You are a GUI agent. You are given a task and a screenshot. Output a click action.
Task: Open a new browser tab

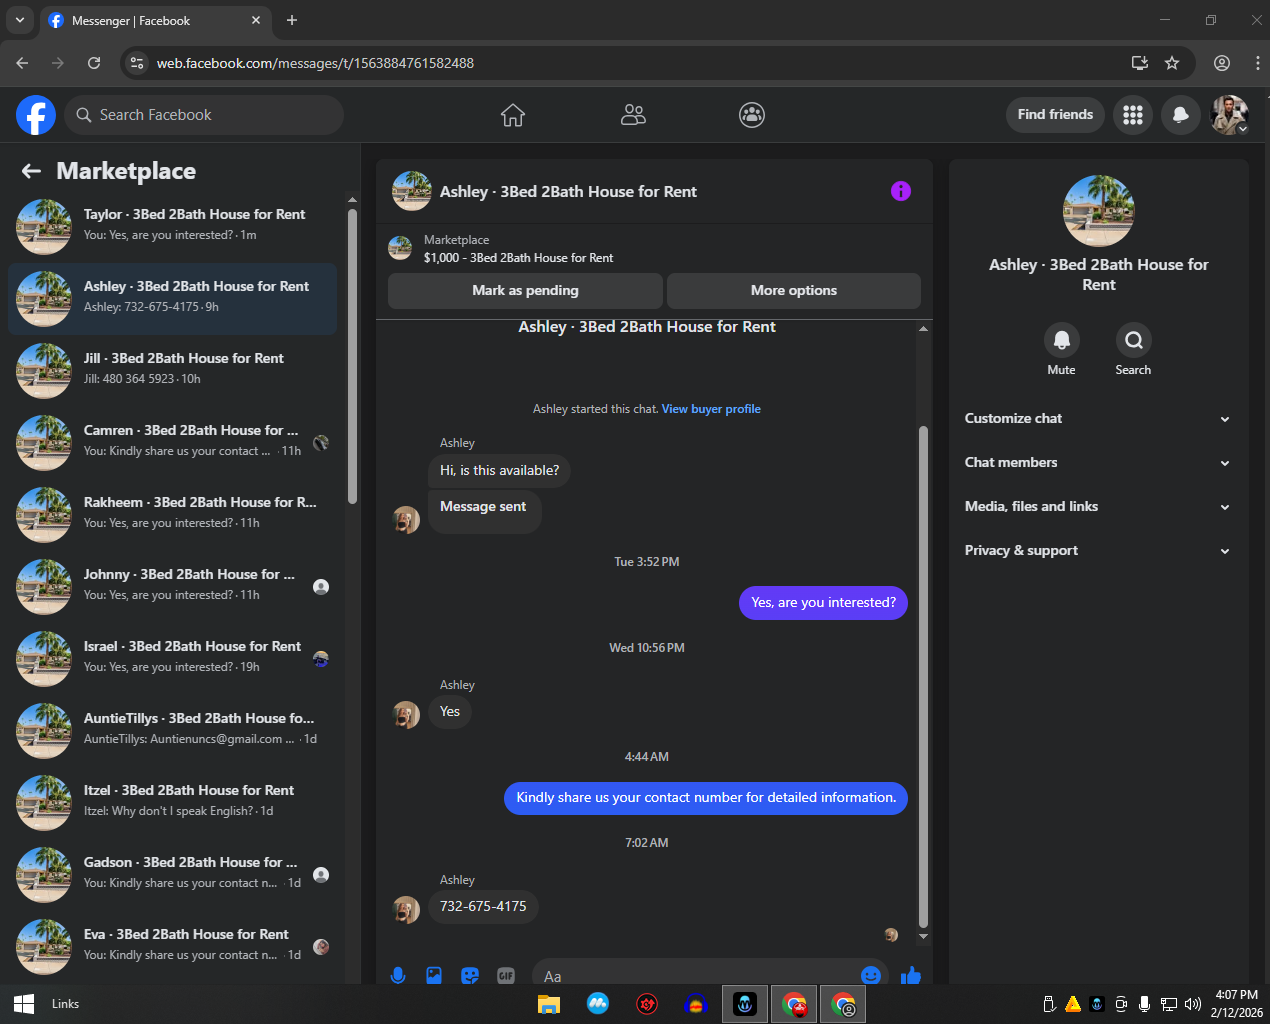point(292,20)
